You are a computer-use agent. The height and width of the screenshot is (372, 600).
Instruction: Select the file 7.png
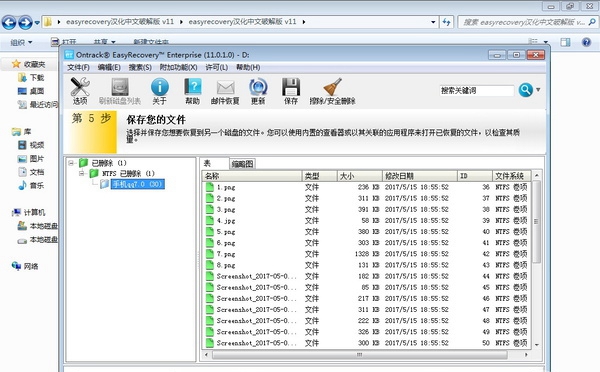coord(226,254)
